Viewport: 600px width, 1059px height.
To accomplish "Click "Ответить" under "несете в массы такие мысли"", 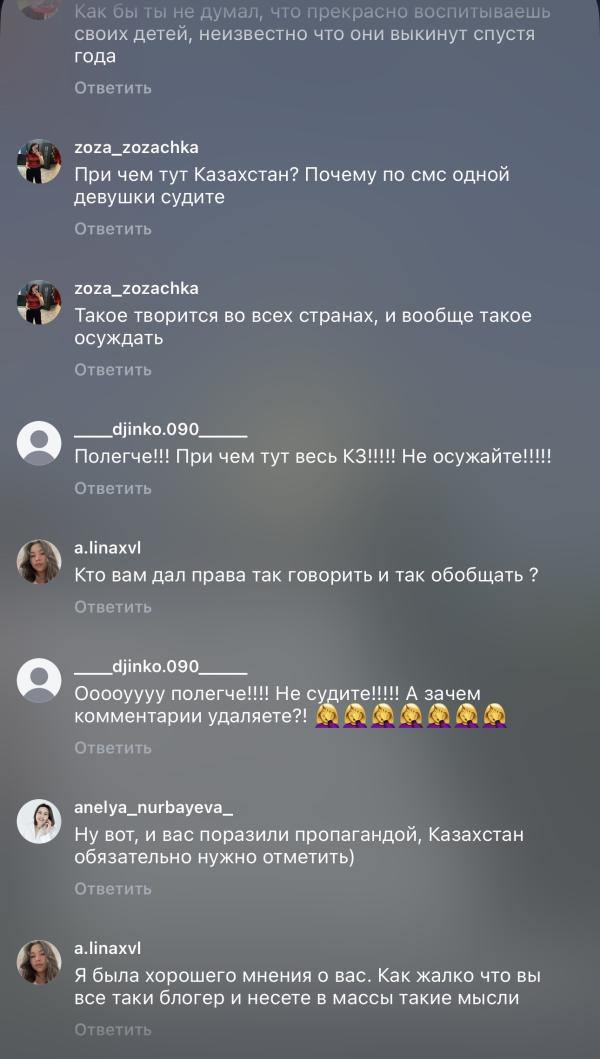I will [113, 1030].
